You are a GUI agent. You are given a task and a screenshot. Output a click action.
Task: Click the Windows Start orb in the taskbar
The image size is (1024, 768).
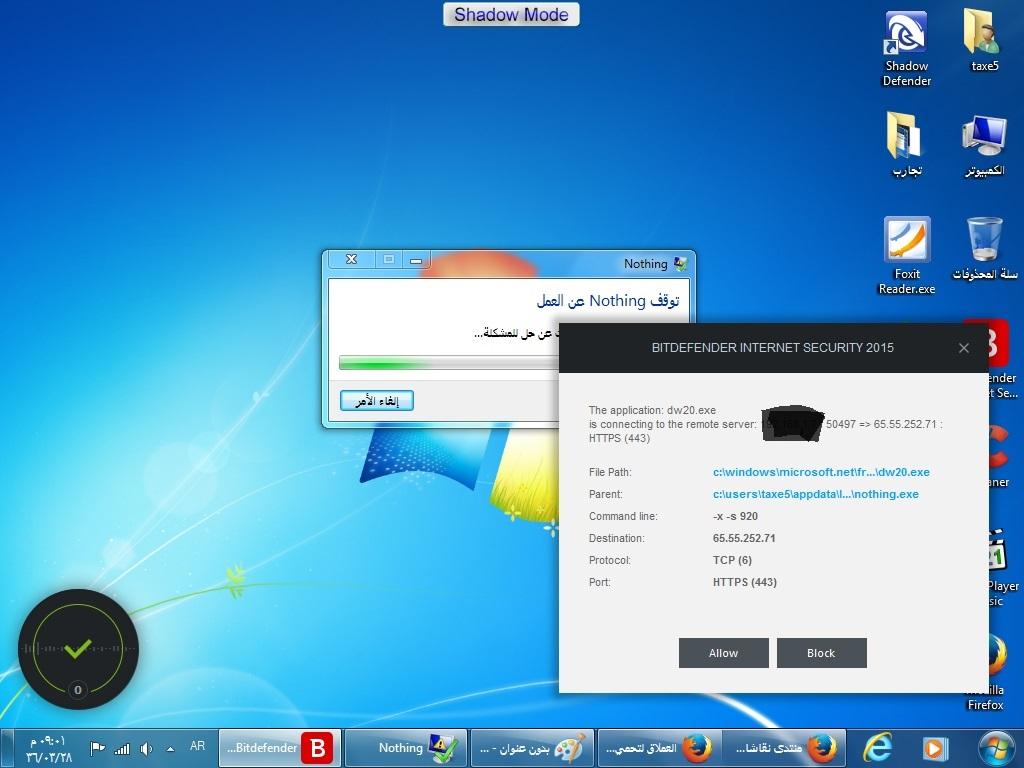tap(997, 748)
